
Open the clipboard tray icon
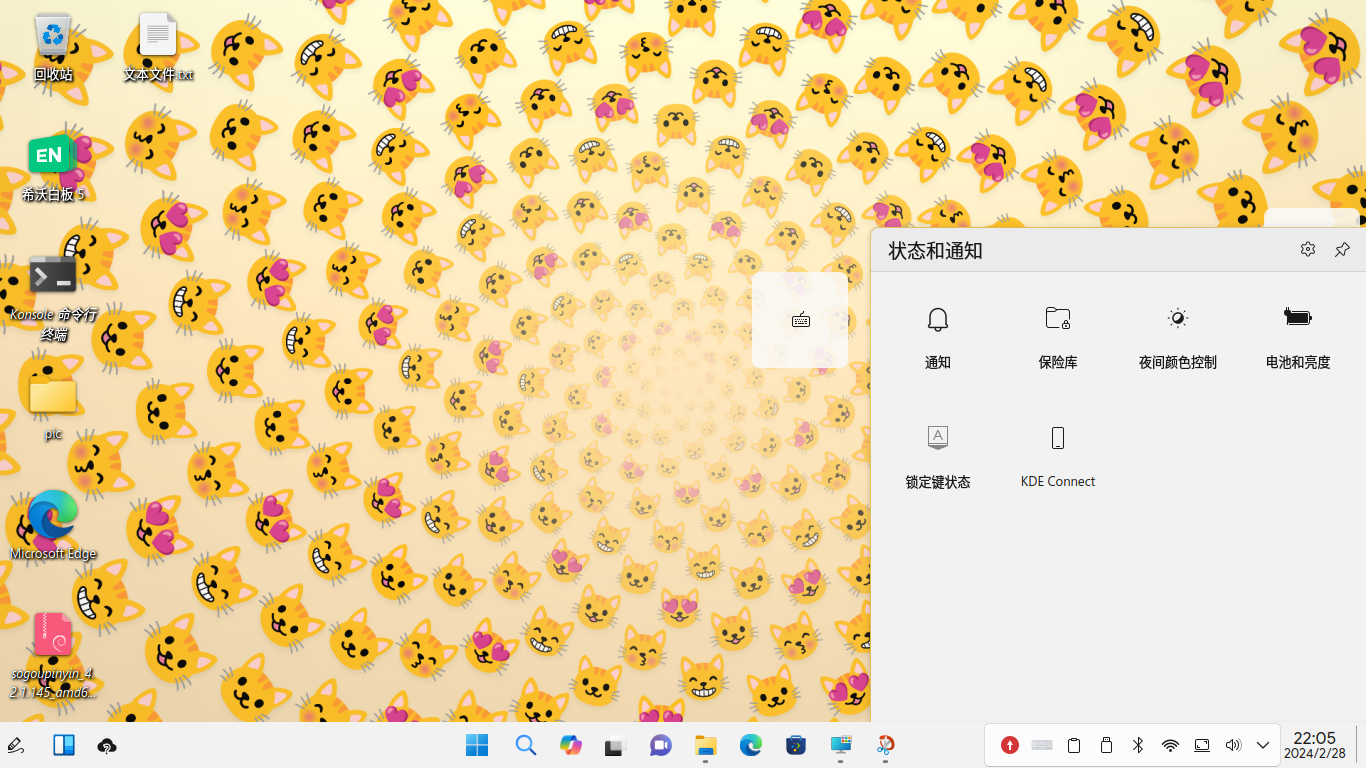point(1074,745)
